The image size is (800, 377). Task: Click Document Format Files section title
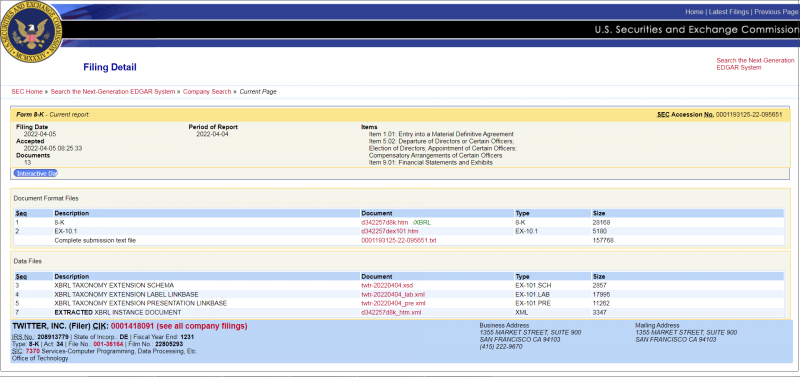46,198
